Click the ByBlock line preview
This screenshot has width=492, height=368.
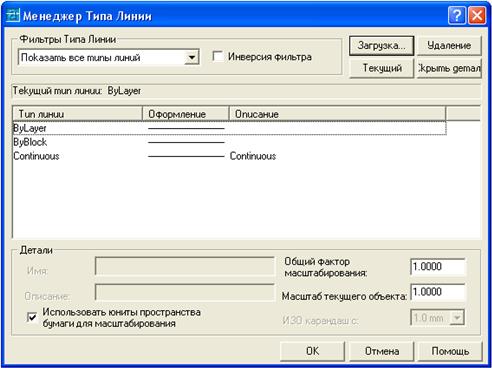[186, 142]
